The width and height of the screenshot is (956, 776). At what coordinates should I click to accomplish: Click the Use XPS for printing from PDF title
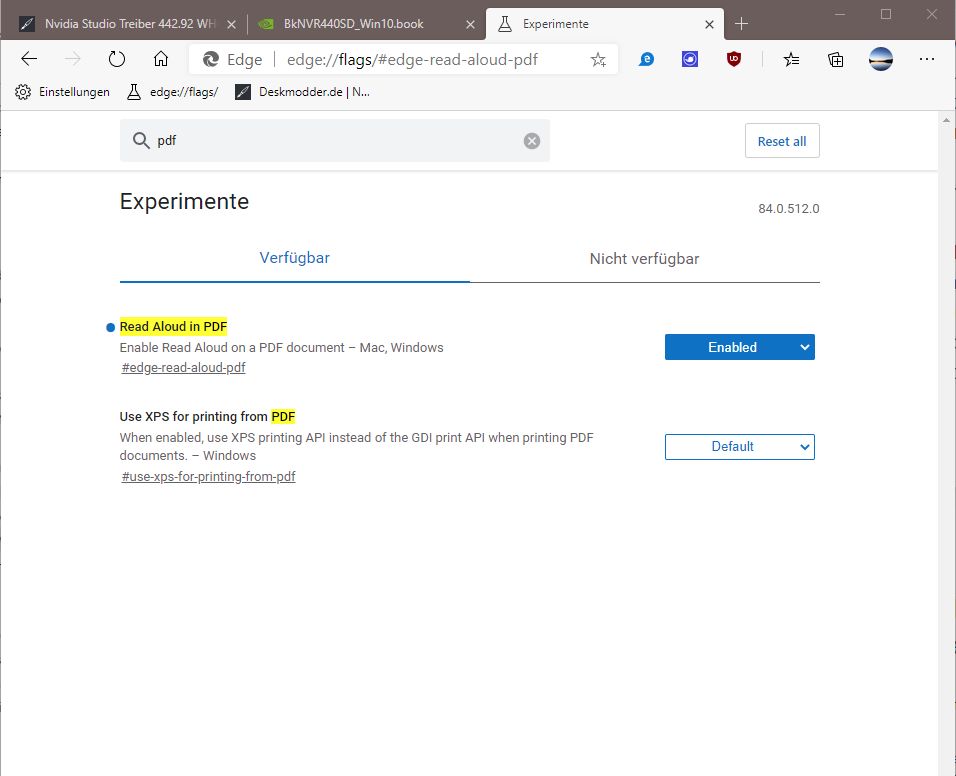click(x=207, y=417)
